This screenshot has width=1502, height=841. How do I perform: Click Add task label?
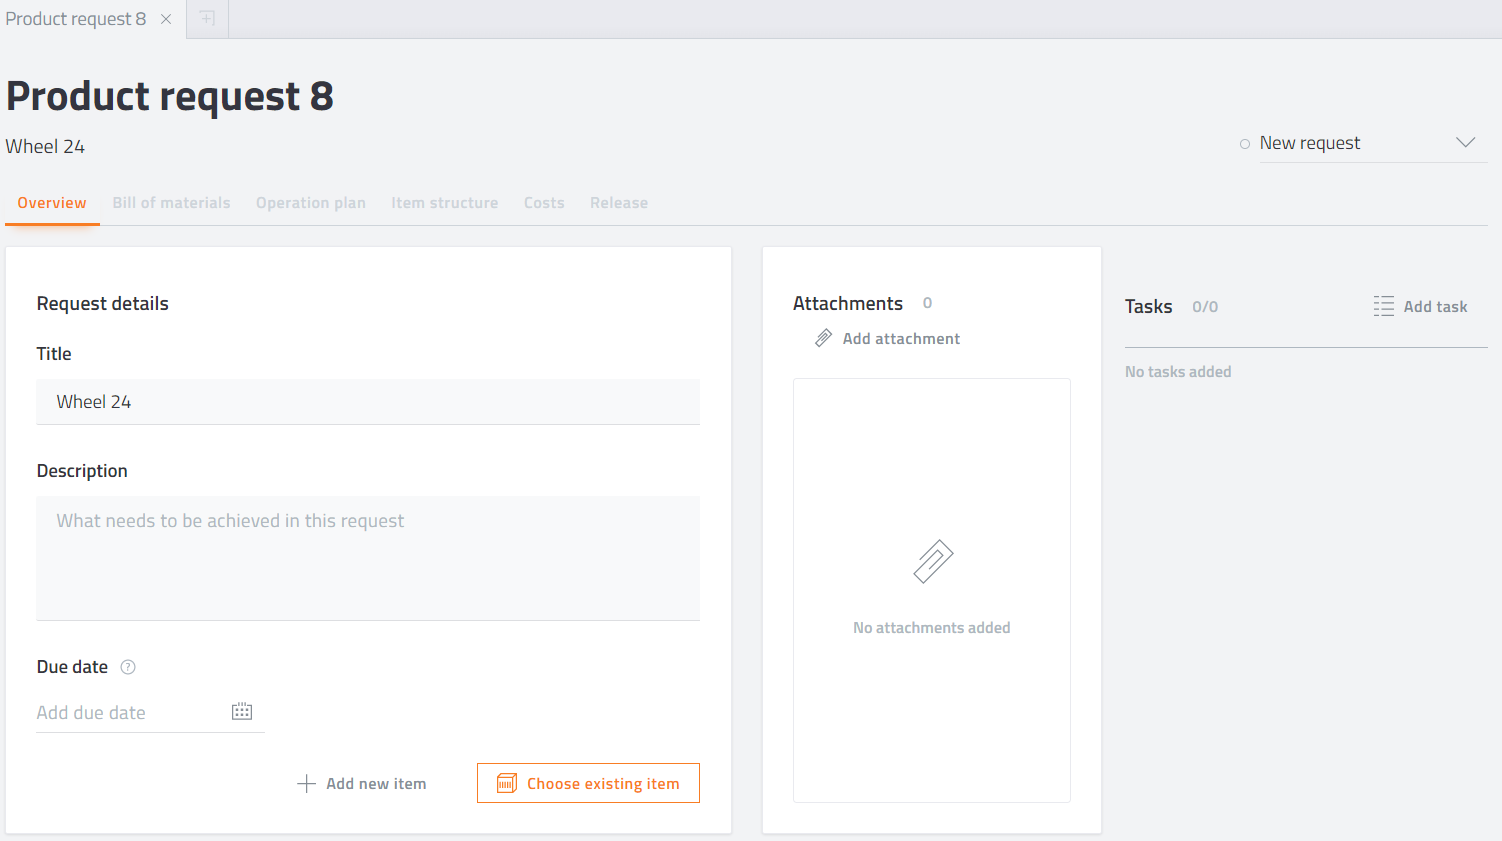1435,307
